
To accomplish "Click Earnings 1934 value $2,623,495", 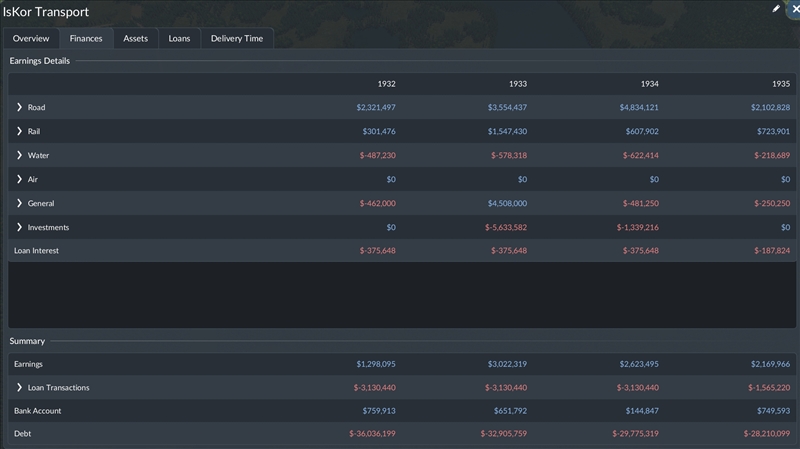I will point(639,364).
